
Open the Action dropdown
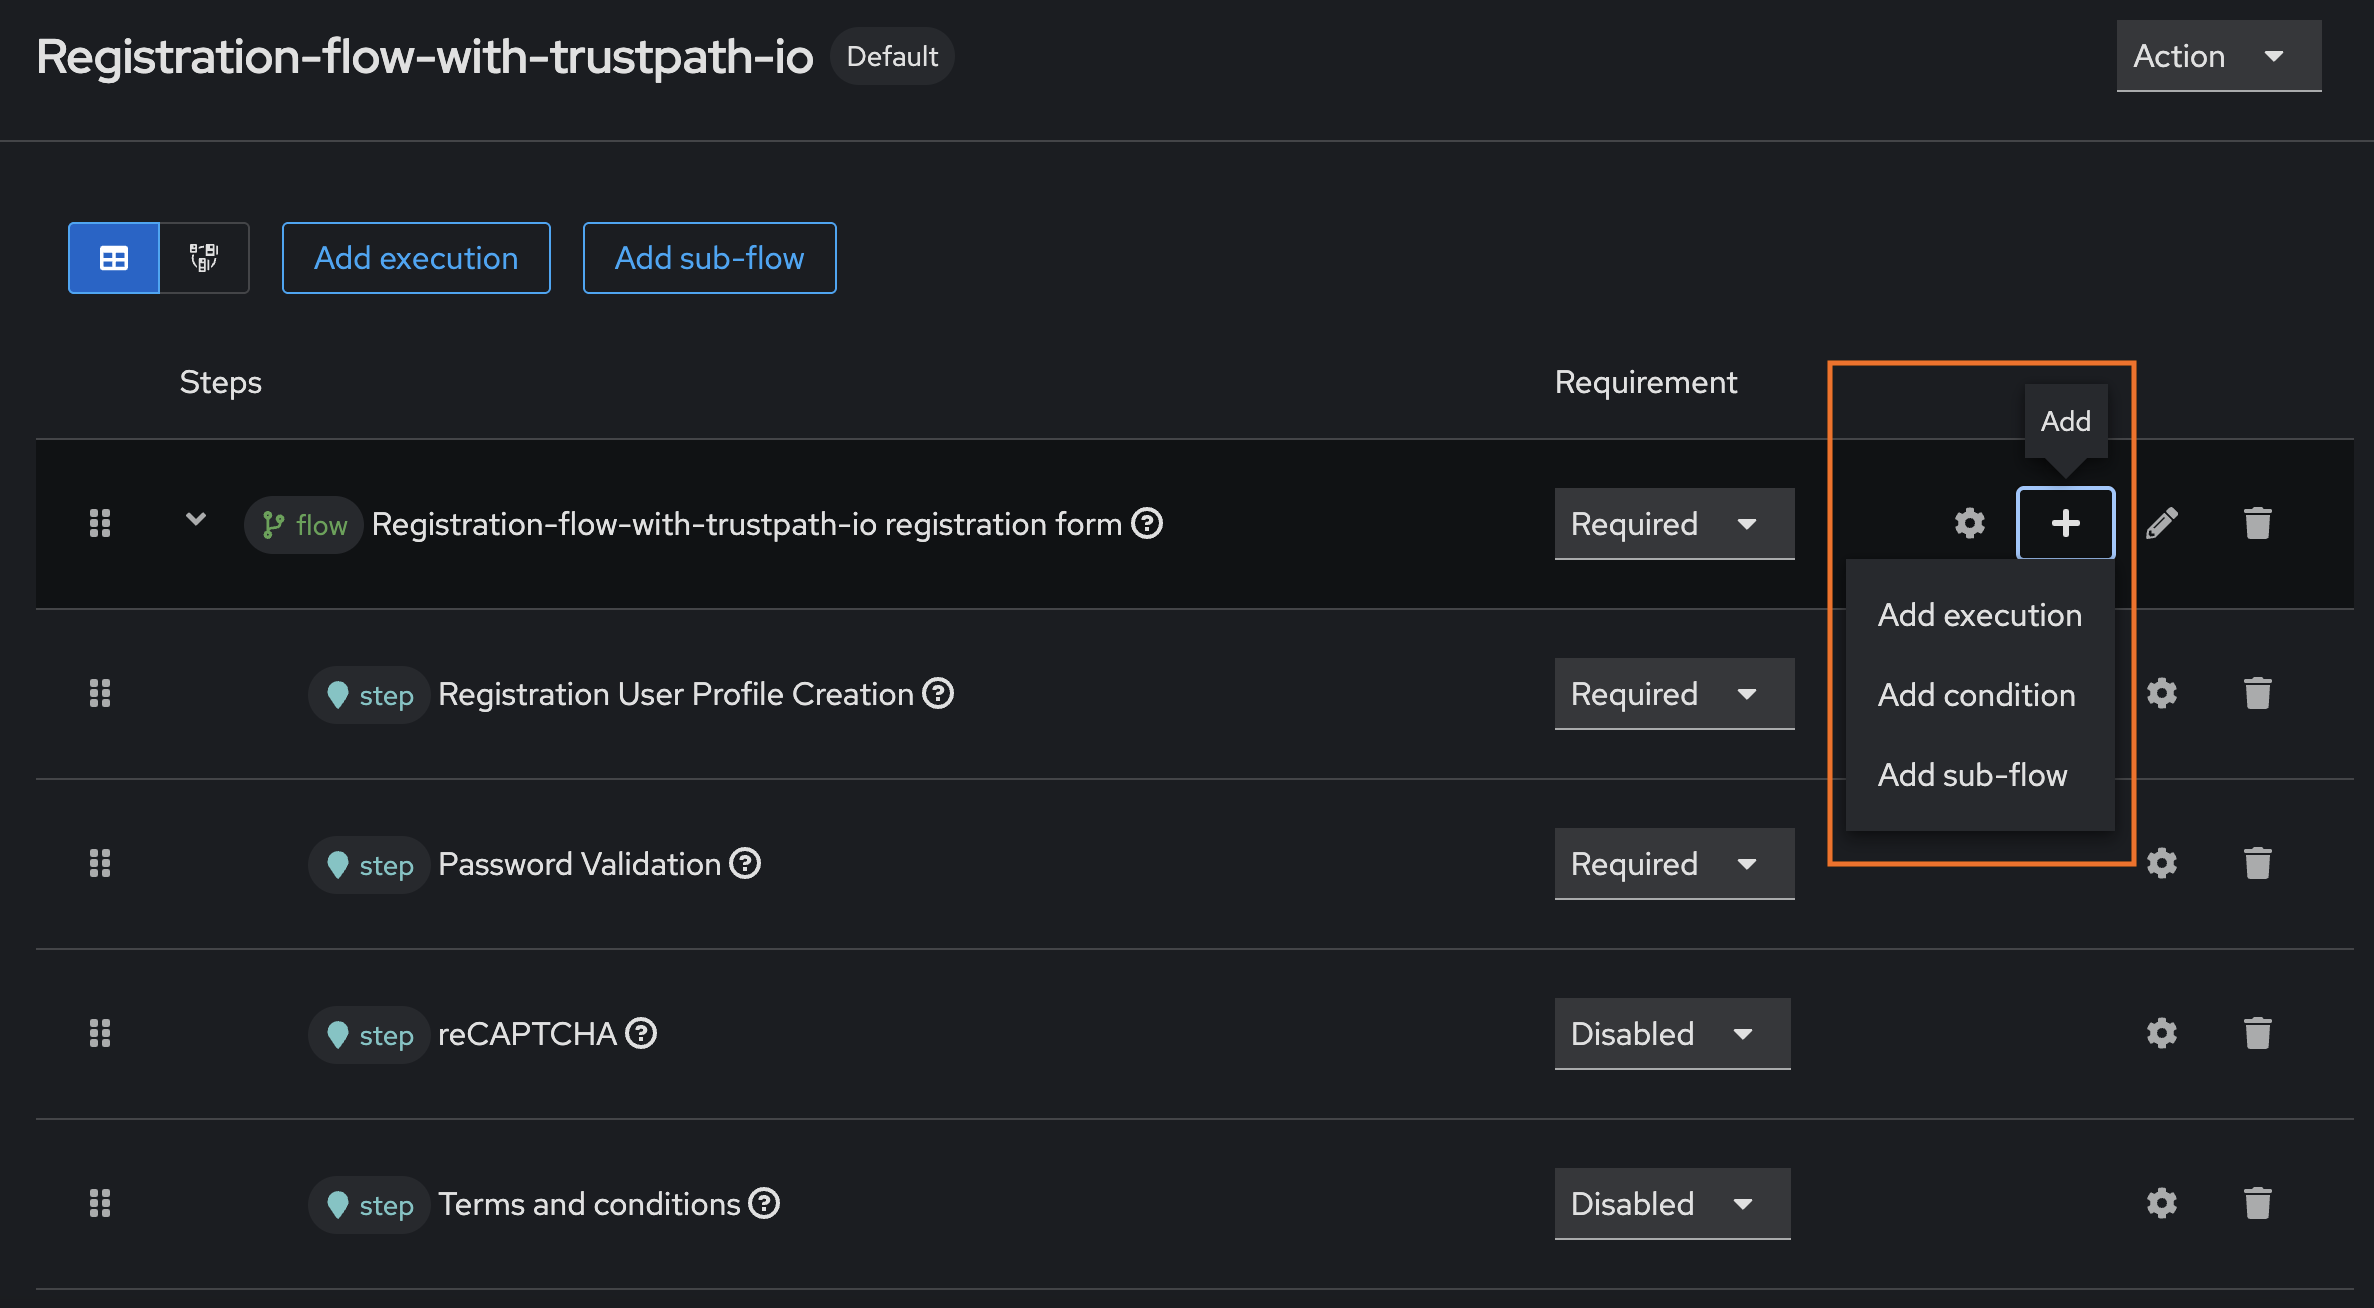pyautogui.click(x=2218, y=56)
